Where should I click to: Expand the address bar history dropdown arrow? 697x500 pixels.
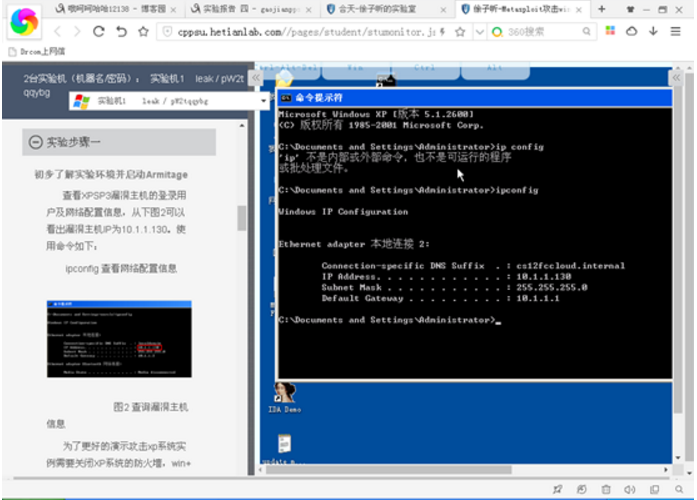(x=479, y=32)
